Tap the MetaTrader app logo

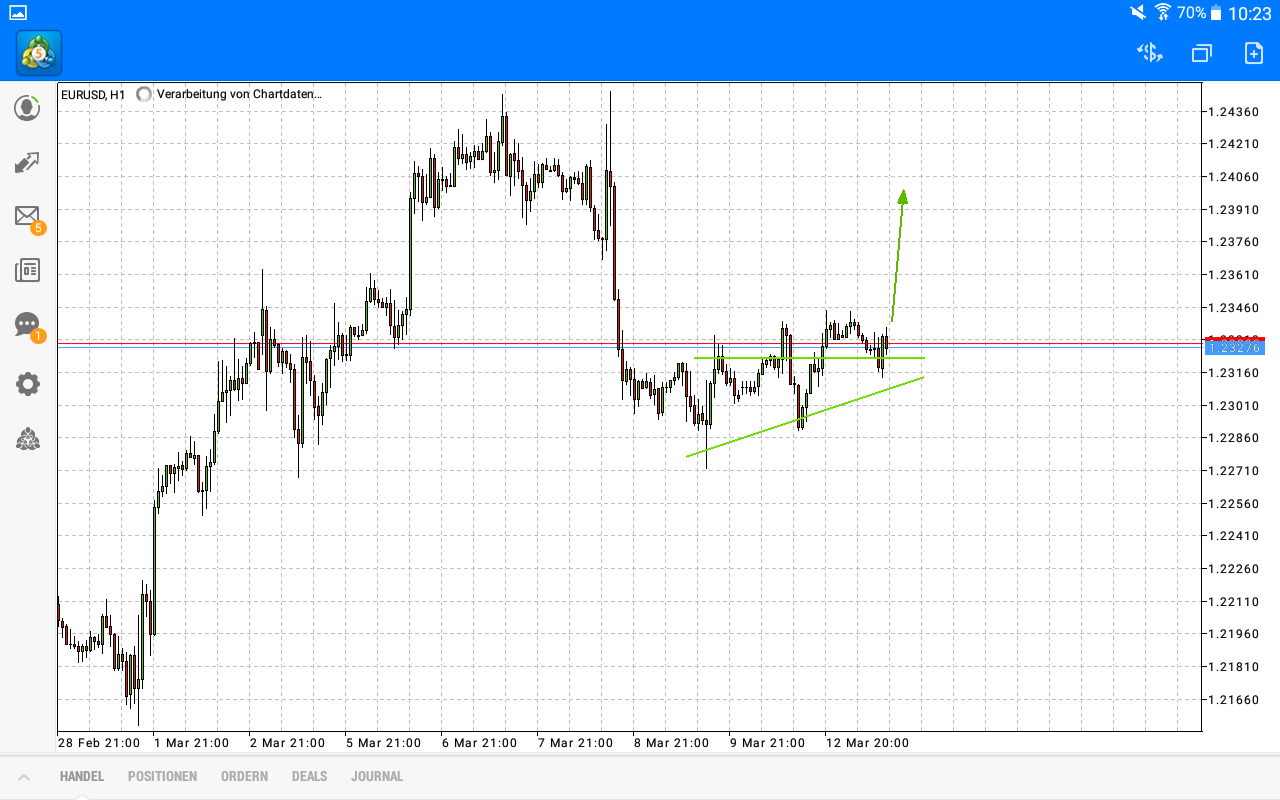37,52
